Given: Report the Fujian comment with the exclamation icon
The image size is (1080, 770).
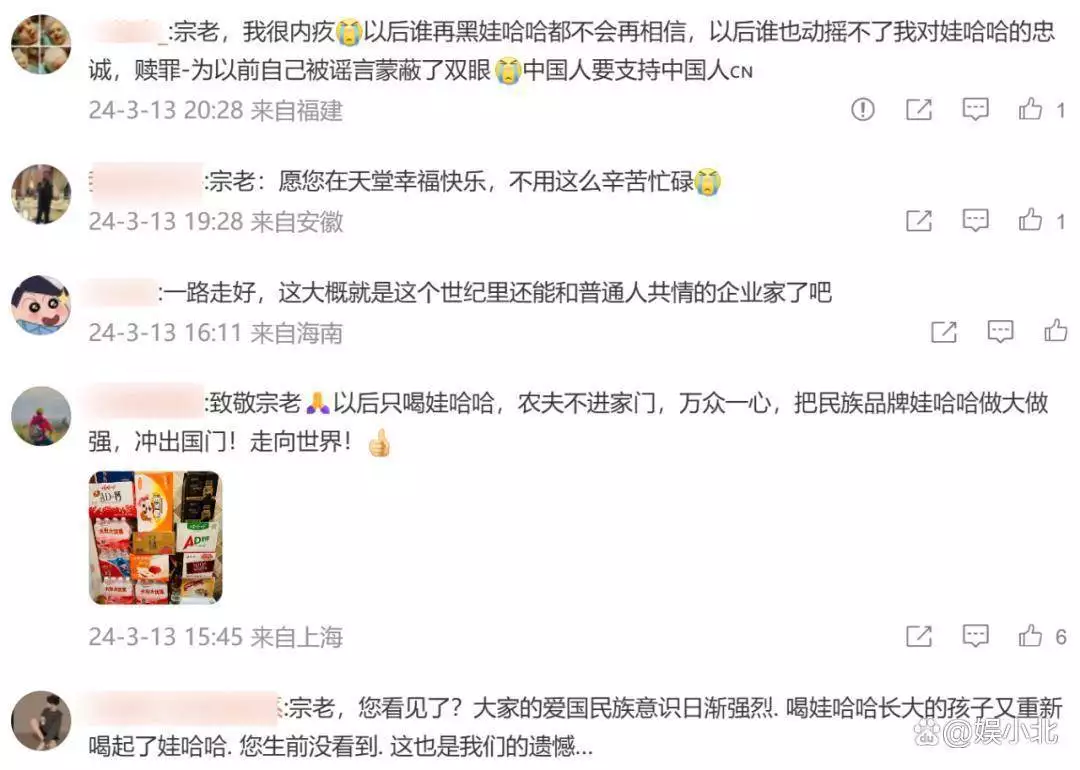Looking at the screenshot, I should pos(862,109).
